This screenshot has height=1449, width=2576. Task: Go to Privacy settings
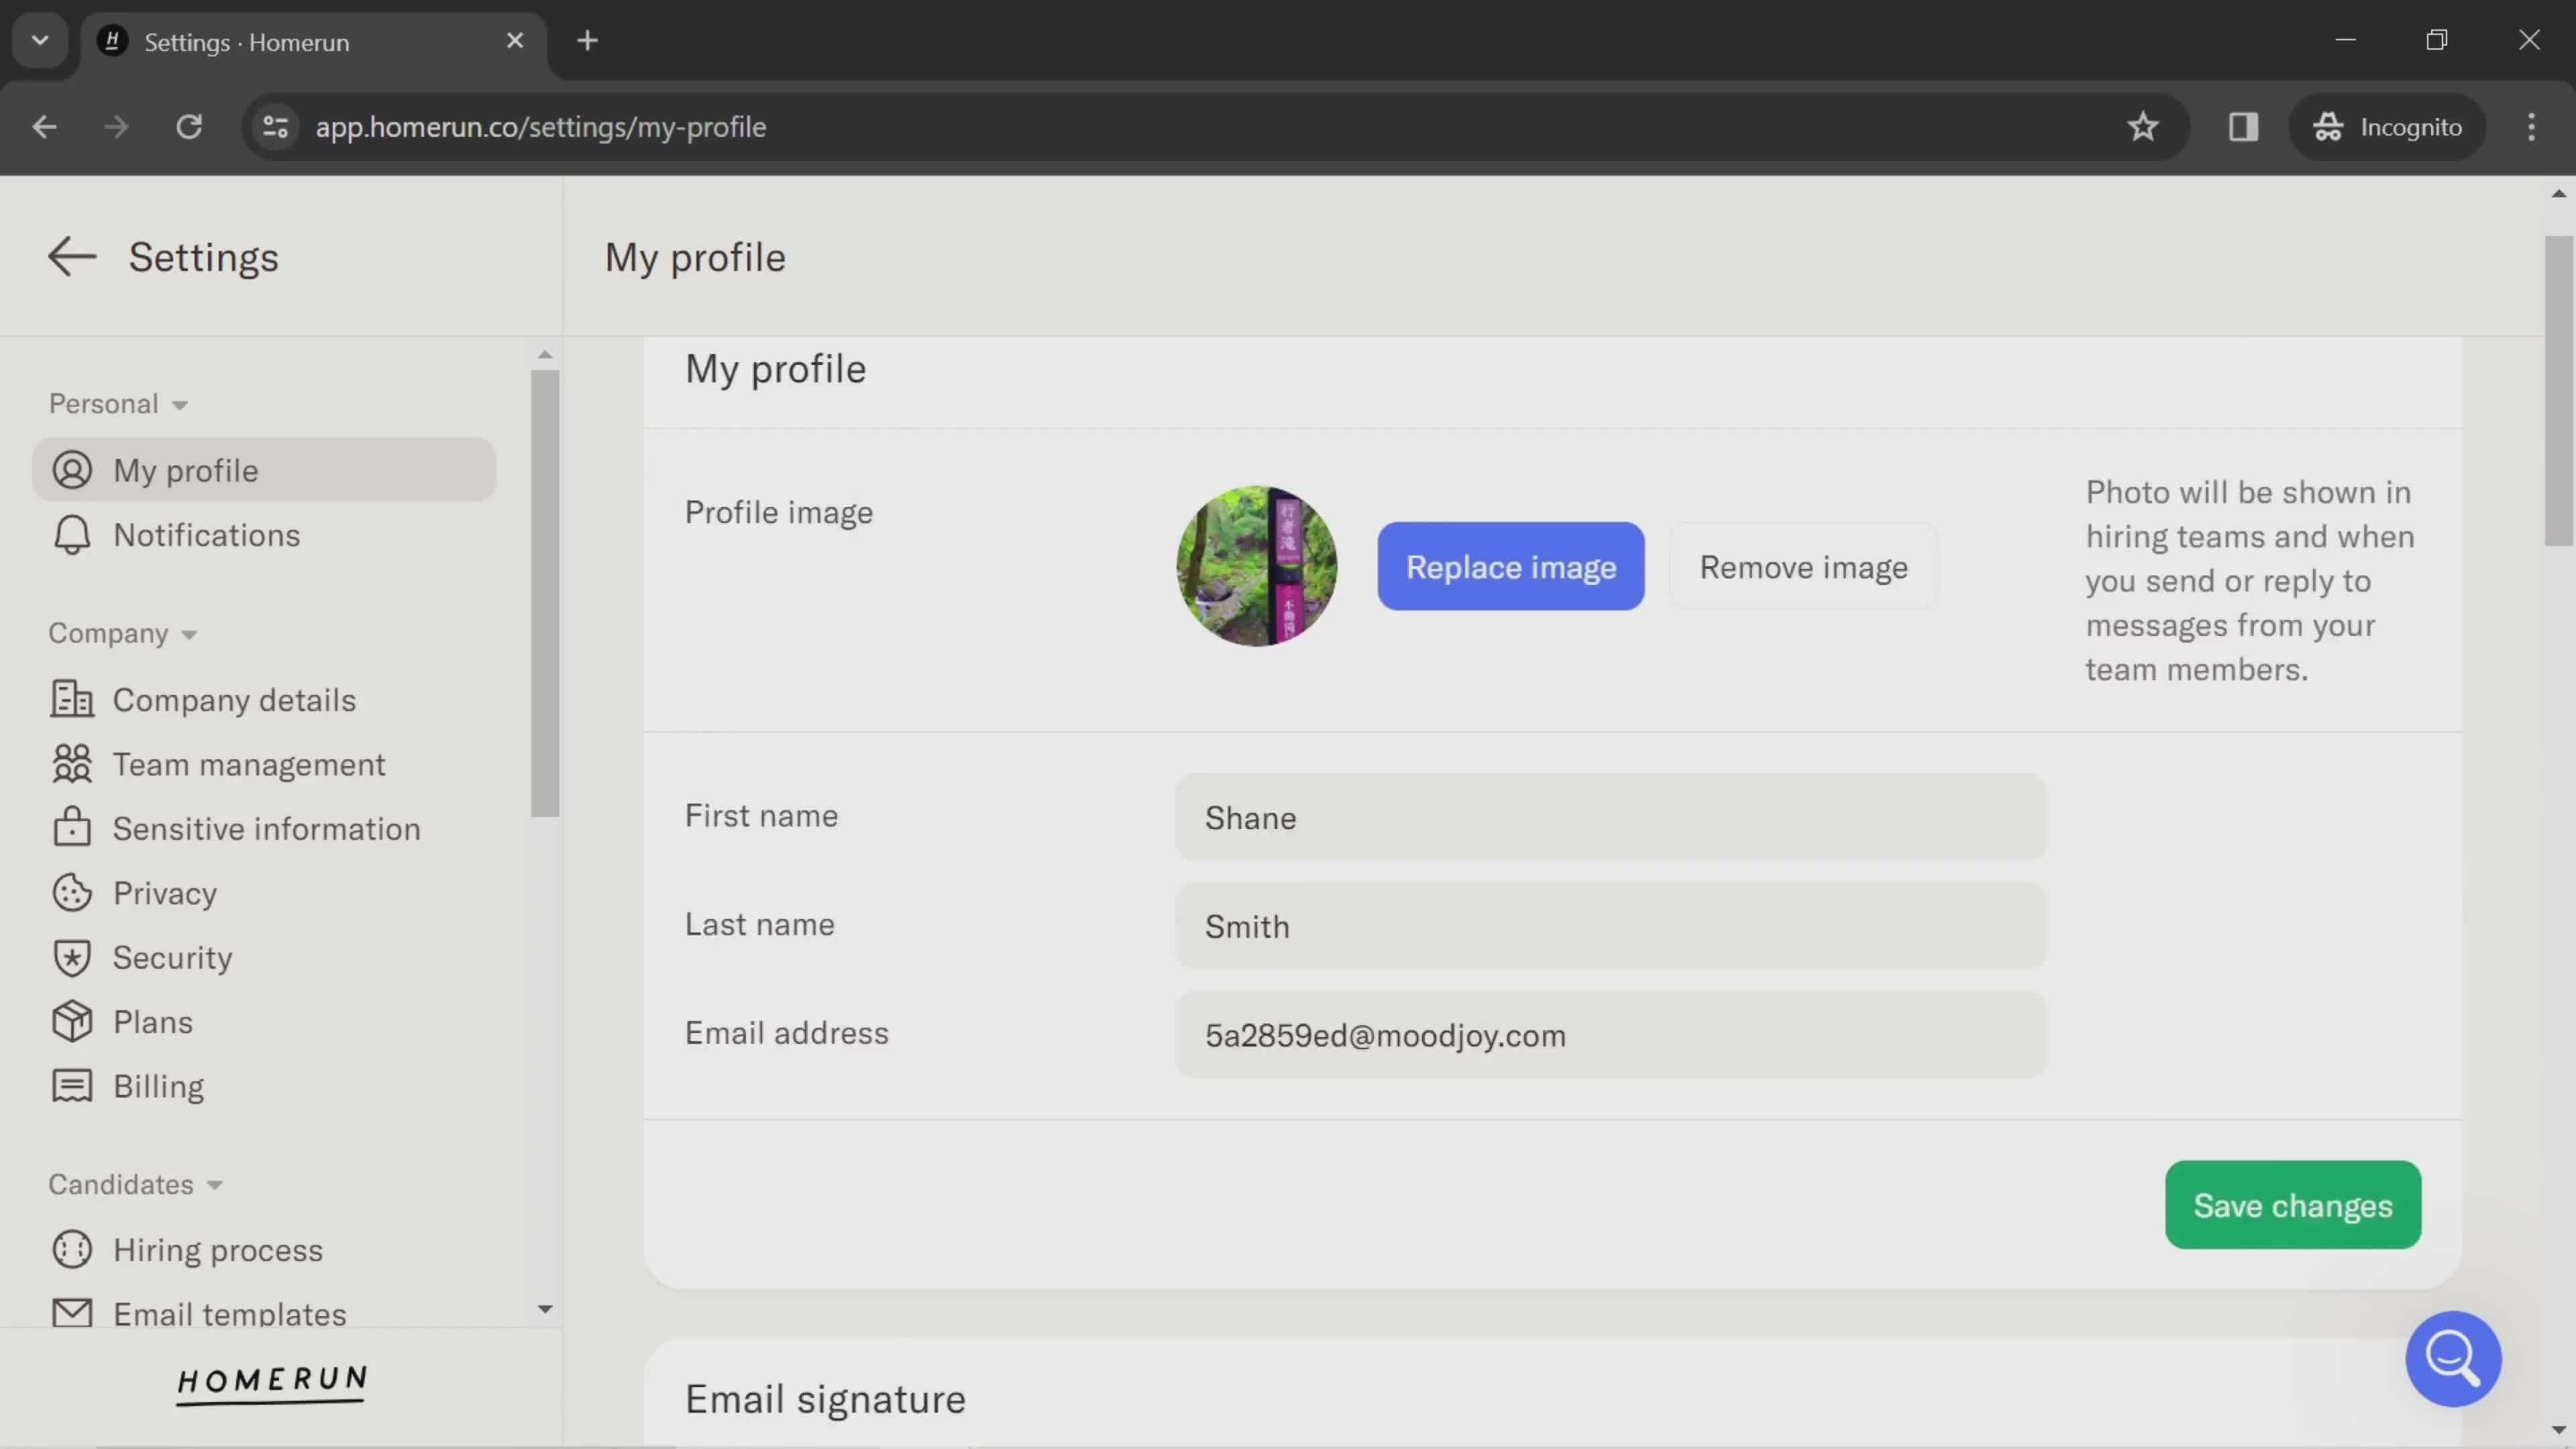tap(264, 893)
